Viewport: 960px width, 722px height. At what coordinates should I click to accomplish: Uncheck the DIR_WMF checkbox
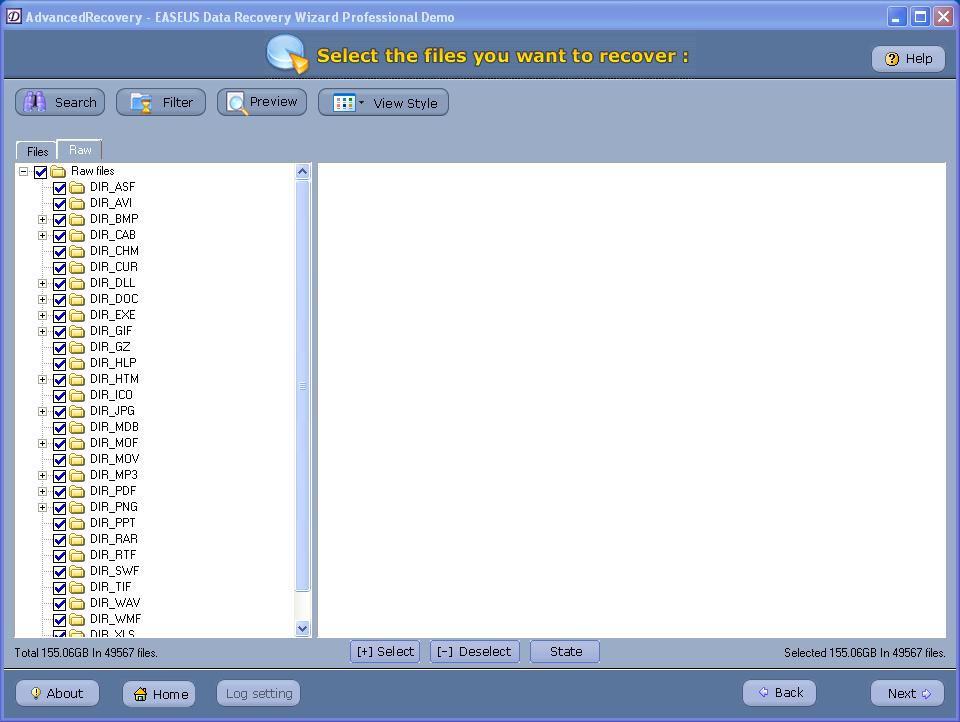click(x=59, y=620)
